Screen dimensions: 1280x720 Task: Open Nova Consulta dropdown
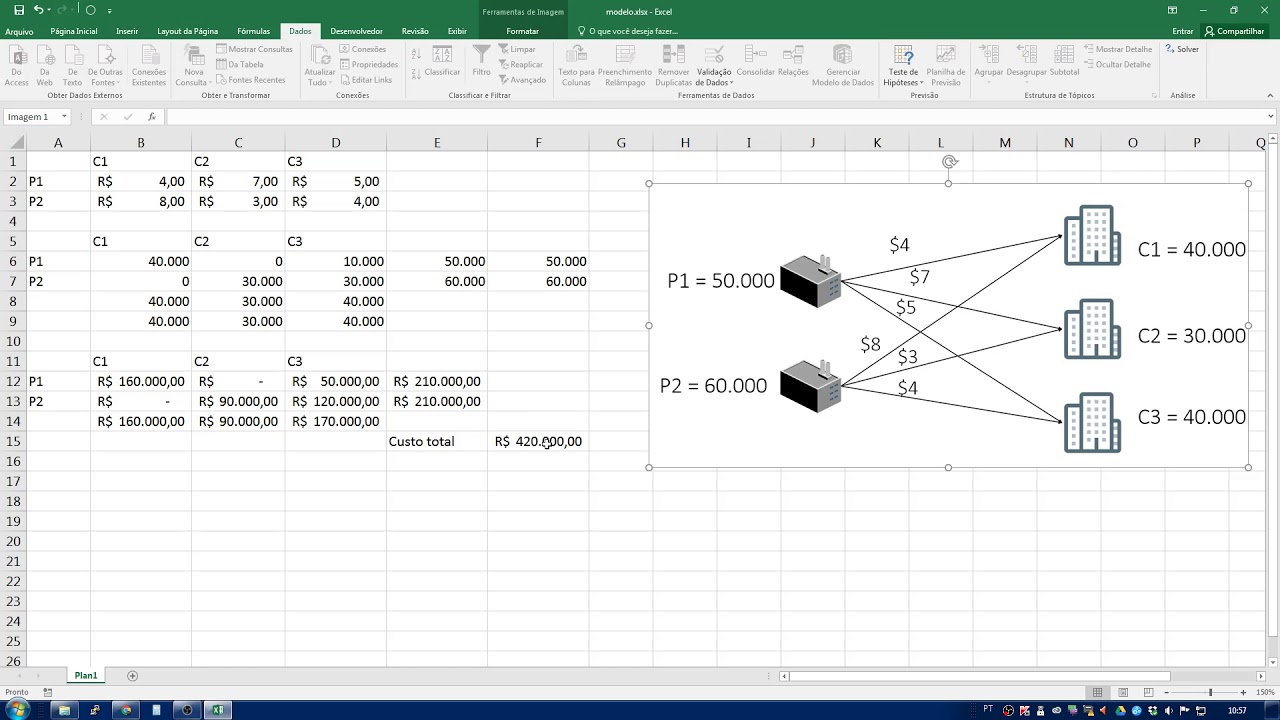click(194, 66)
